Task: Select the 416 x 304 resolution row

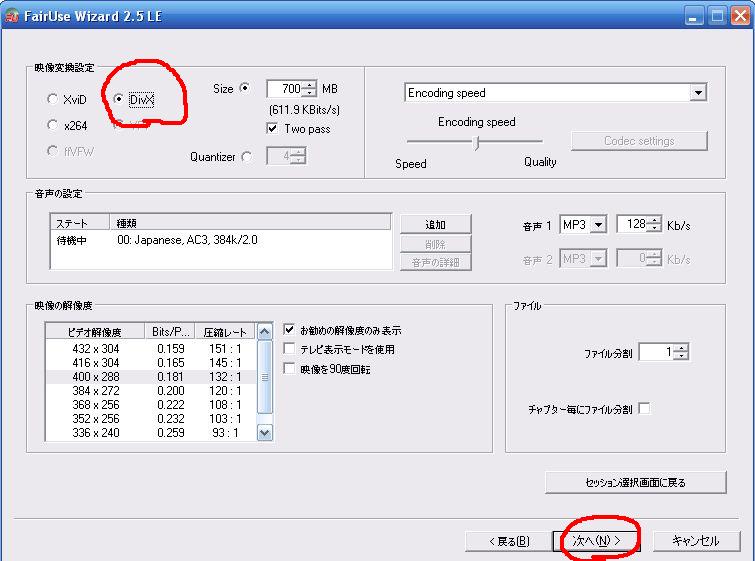Action: pos(152,363)
